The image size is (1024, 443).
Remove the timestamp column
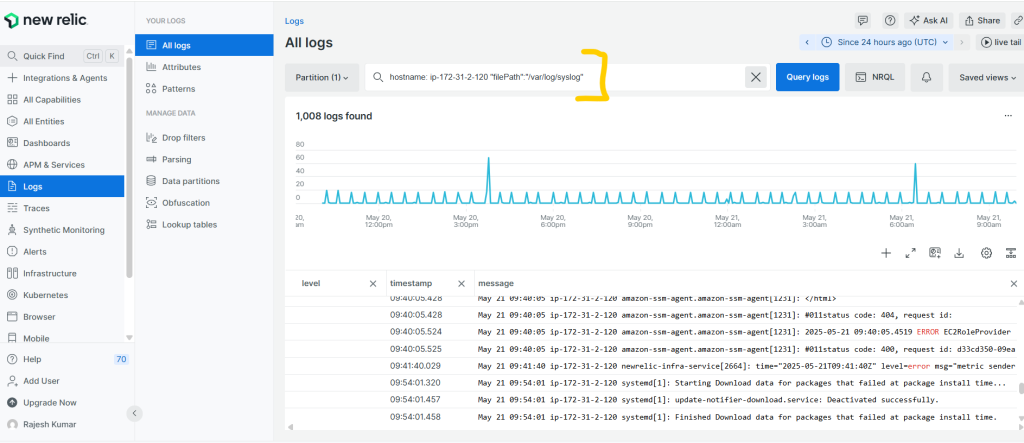pos(461,284)
